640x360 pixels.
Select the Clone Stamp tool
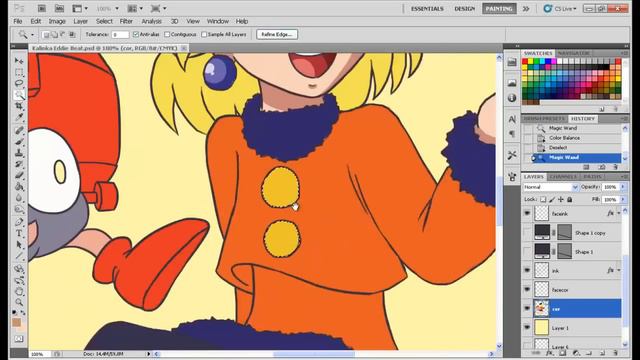point(19,153)
